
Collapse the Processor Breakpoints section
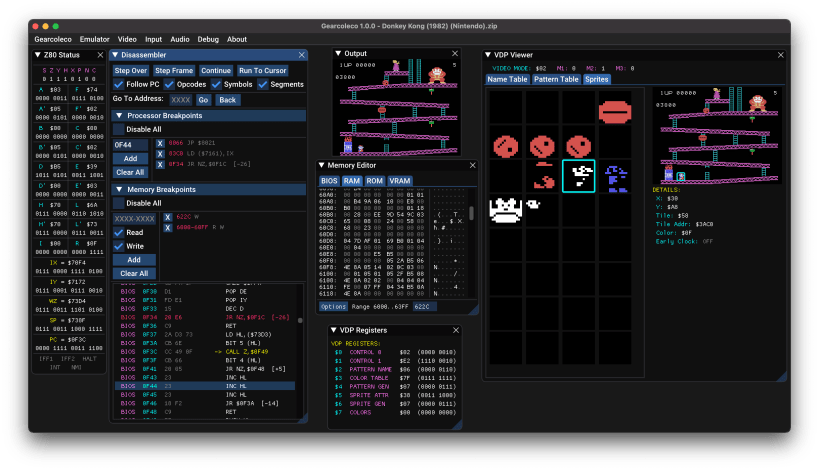pyautogui.click(x=119, y=115)
